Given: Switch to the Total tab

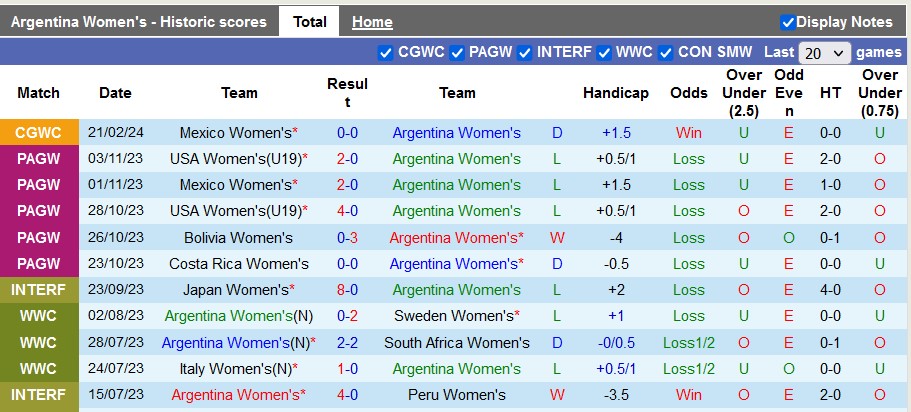Looking at the screenshot, I should (310, 21).
